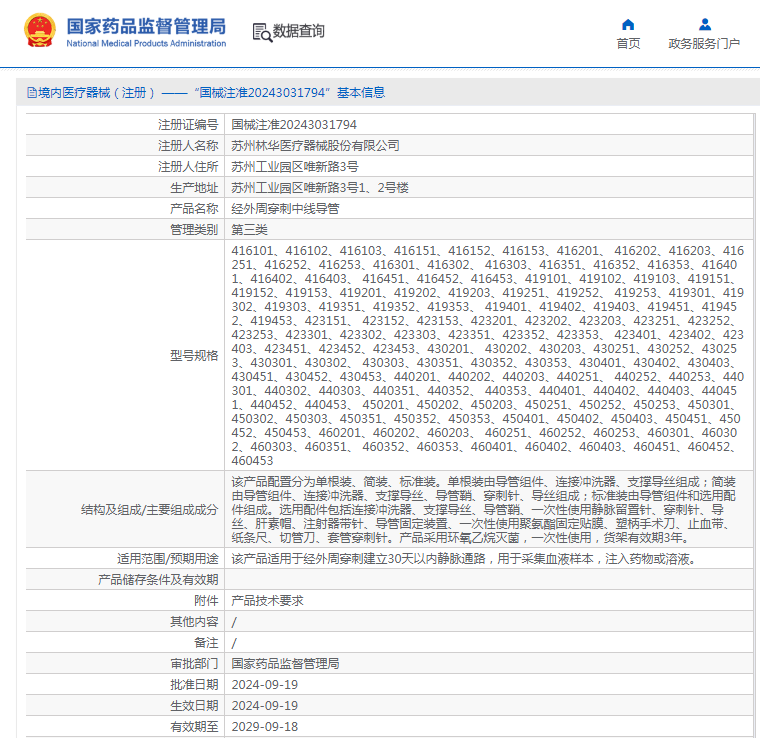
Task: Click the 型号规格 row label
Action: point(194,356)
